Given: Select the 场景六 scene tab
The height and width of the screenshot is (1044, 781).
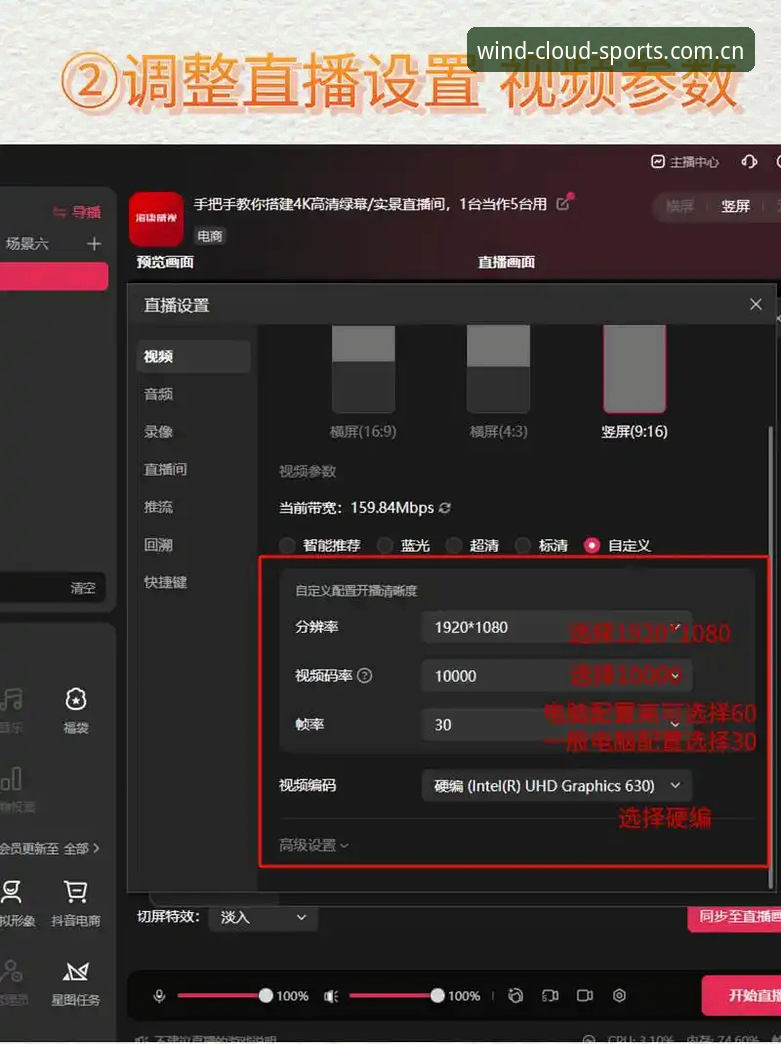Looking at the screenshot, I should tap(27, 244).
